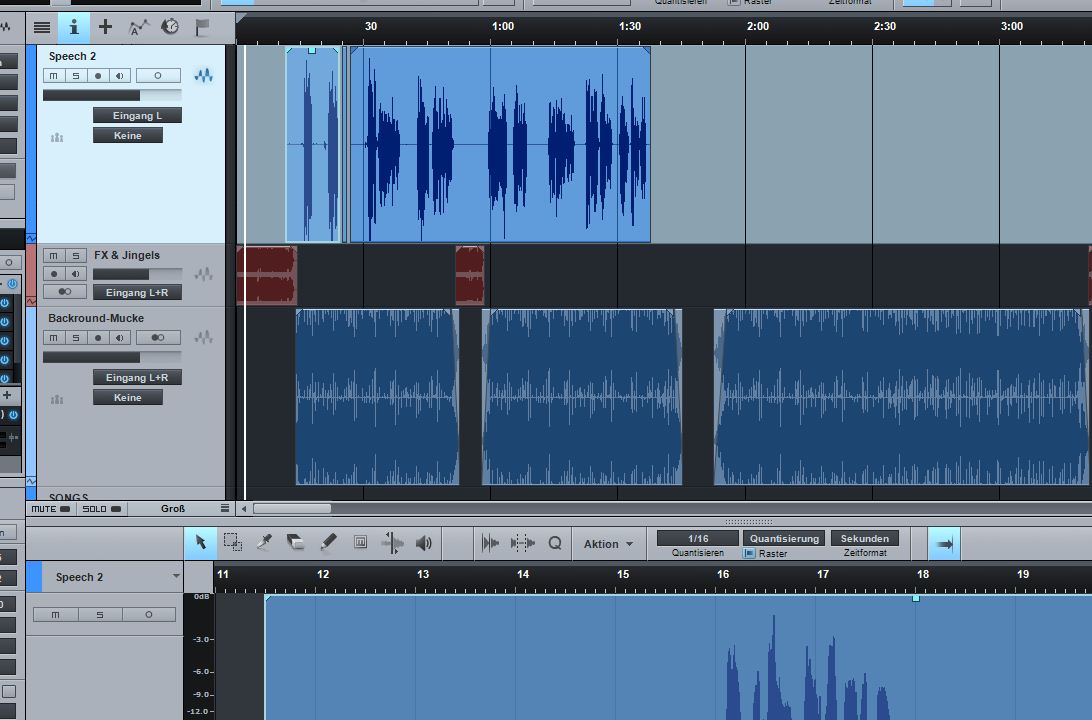The width and height of the screenshot is (1092, 720).
Task: Arm record on the Backround-Mucke track
Action: pos(97,338)
